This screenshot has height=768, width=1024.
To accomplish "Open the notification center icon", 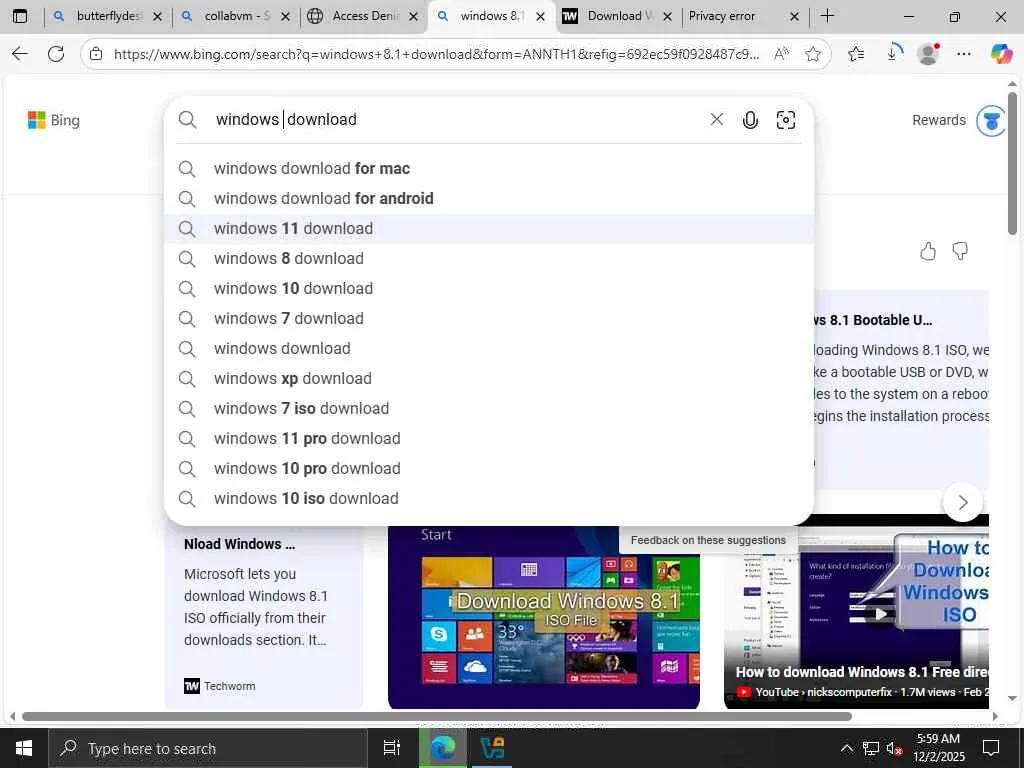I will click(991, 748).
